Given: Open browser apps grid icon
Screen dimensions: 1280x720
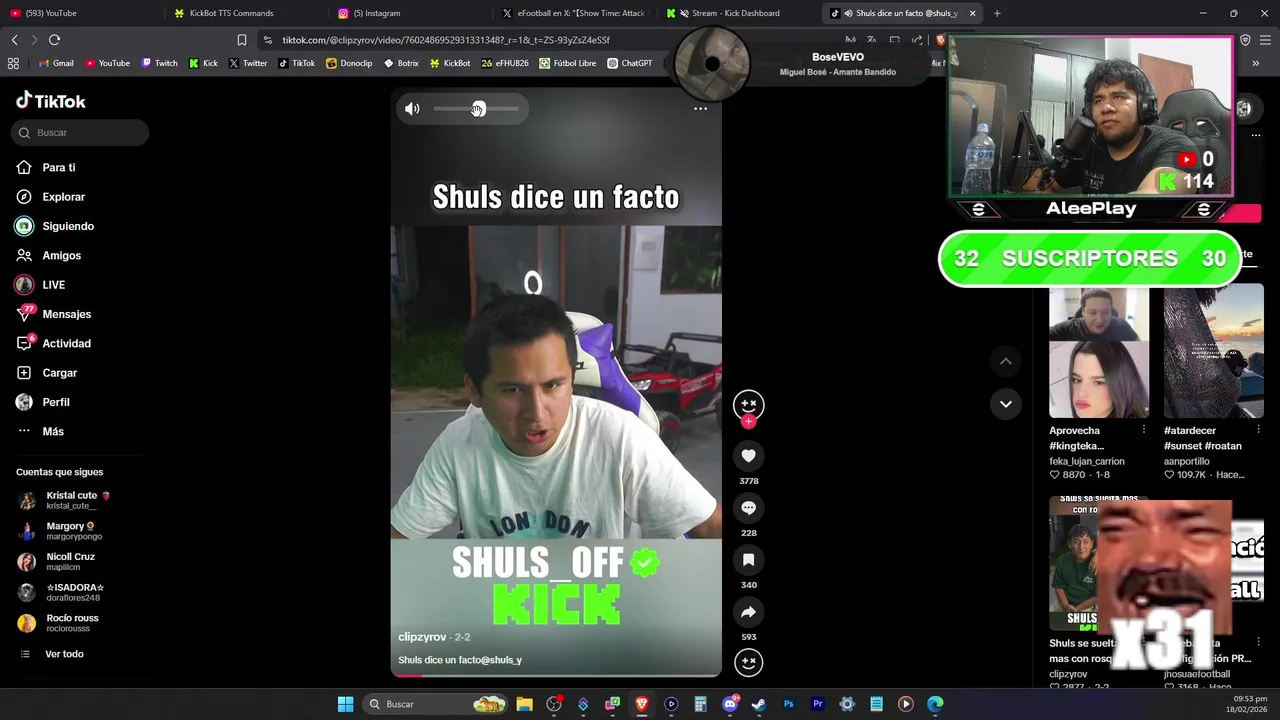Looking at the screenshot, I should pyautogui.click(x=13, y=63).
